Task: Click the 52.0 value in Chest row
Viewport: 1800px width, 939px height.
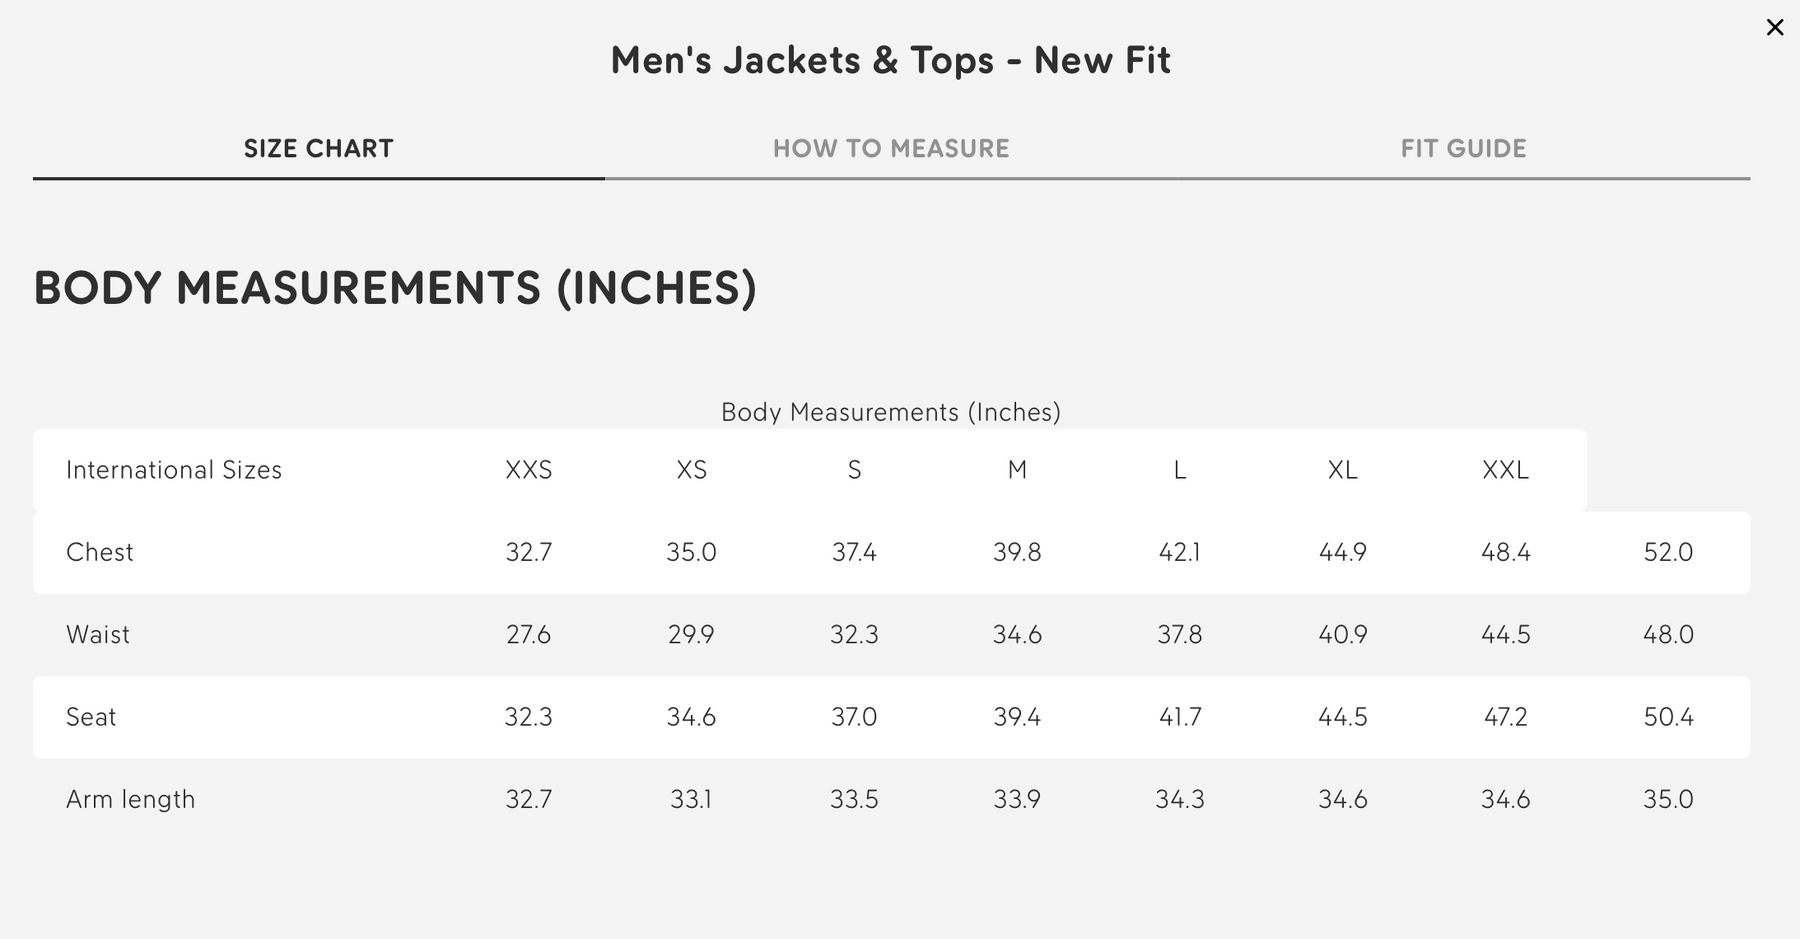Action: pyautogui.click(x=1668, y=552)
